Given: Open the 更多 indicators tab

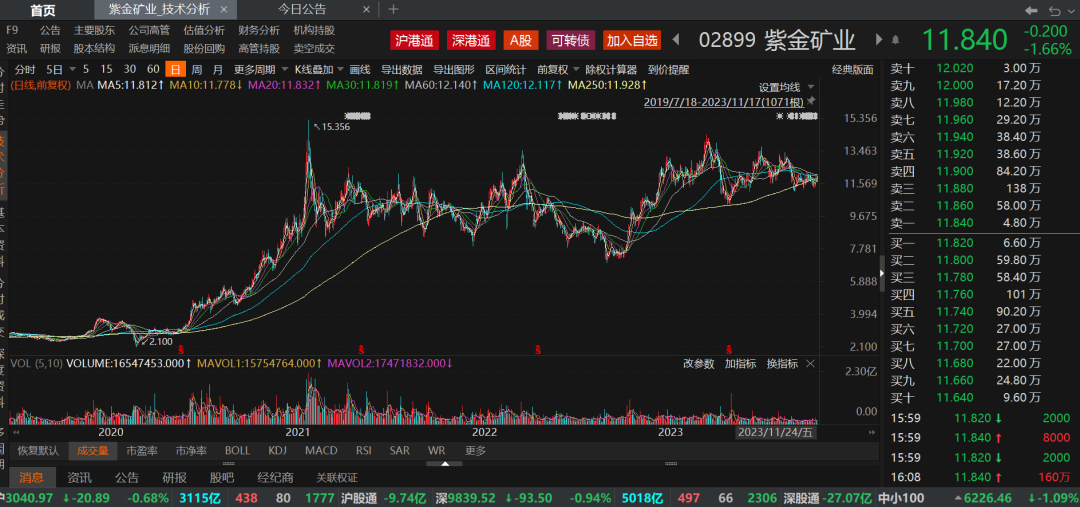Looking at the screenshot, I should tap(475, 451).
